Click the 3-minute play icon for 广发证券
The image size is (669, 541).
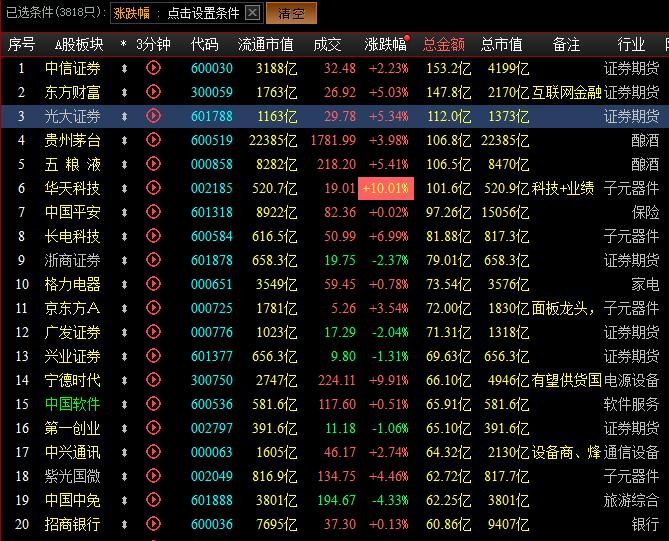[x=153, y=332]
